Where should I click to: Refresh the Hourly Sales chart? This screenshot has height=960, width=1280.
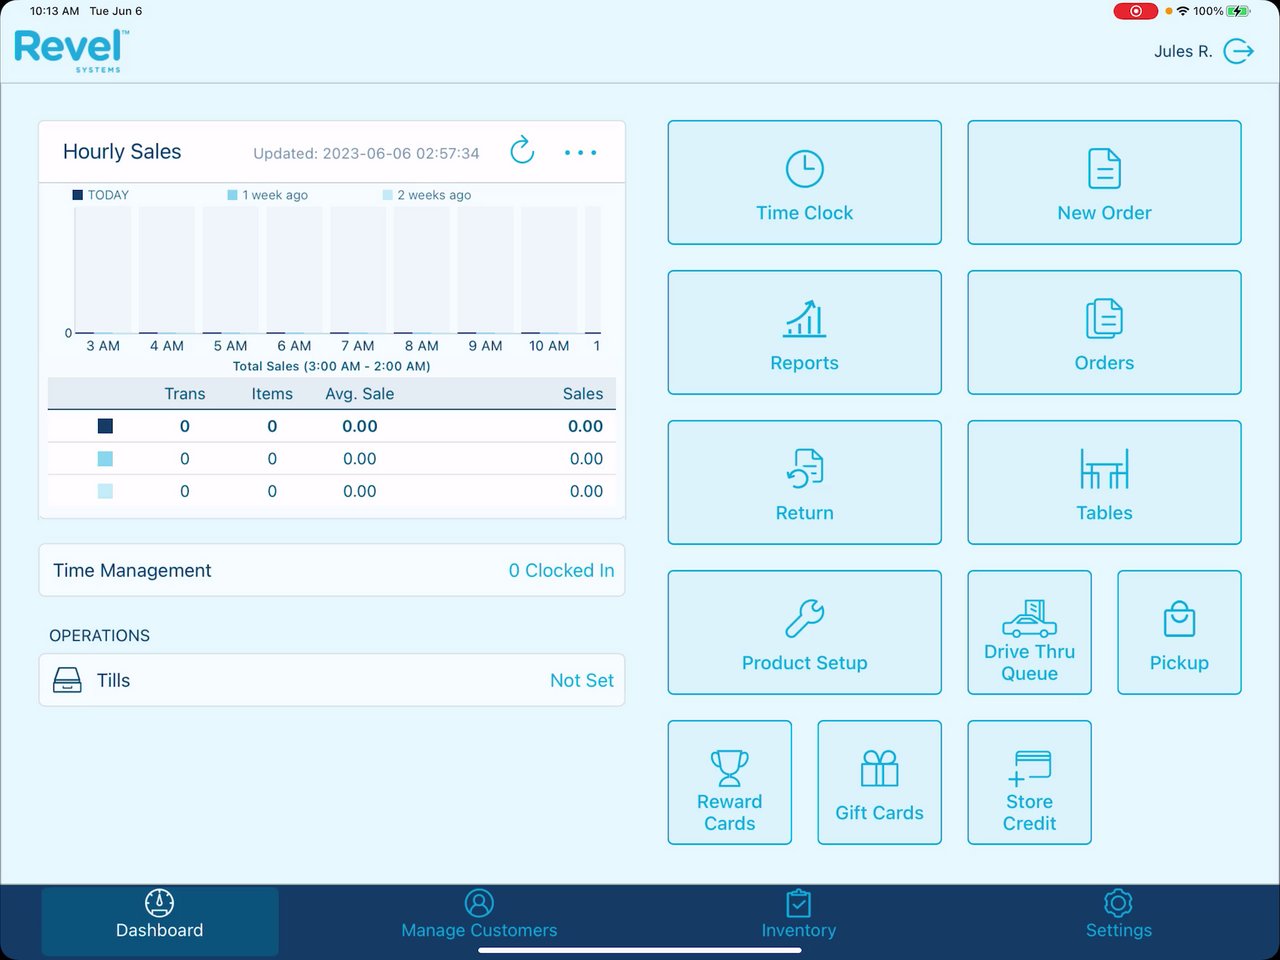coord(522,151)
